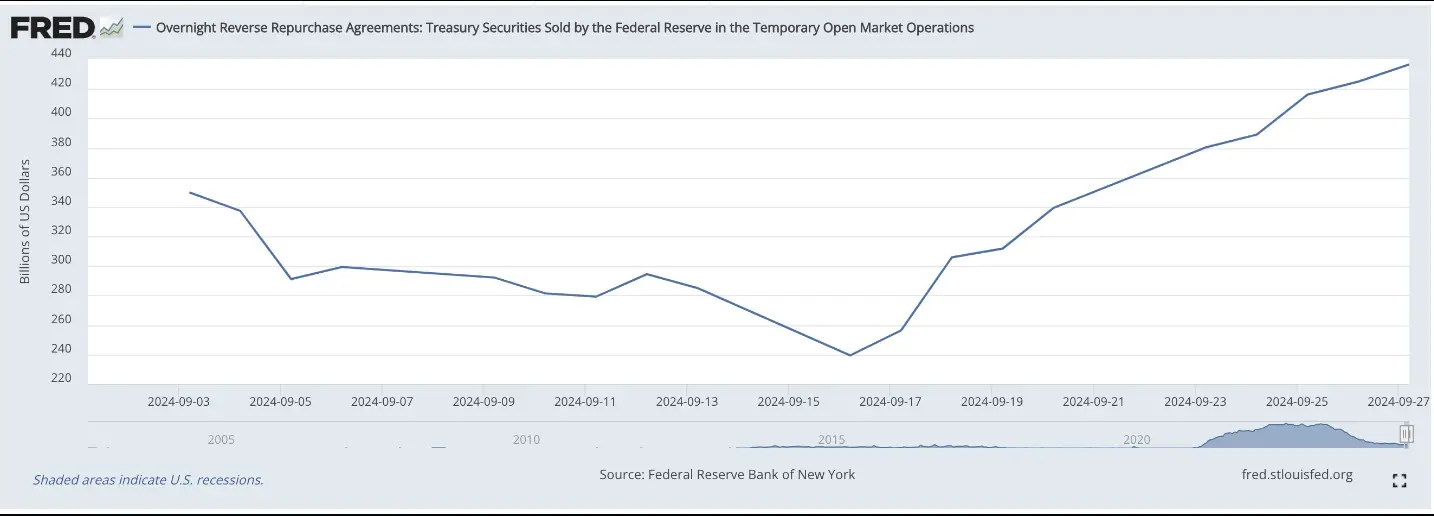
Task: Click the Source: Federal Reserve Bank of New York text
Action: (727, 474)
